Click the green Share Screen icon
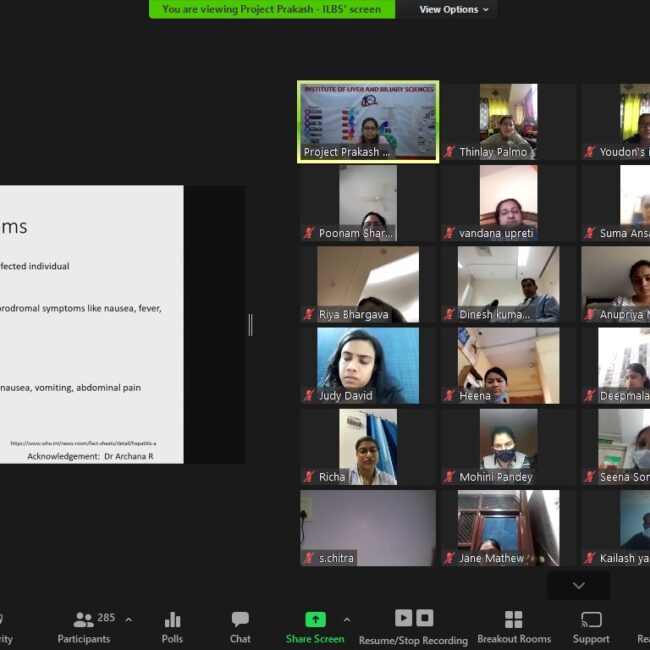The height and width of the screenshot is (650, 650). [x=315, y=619]
